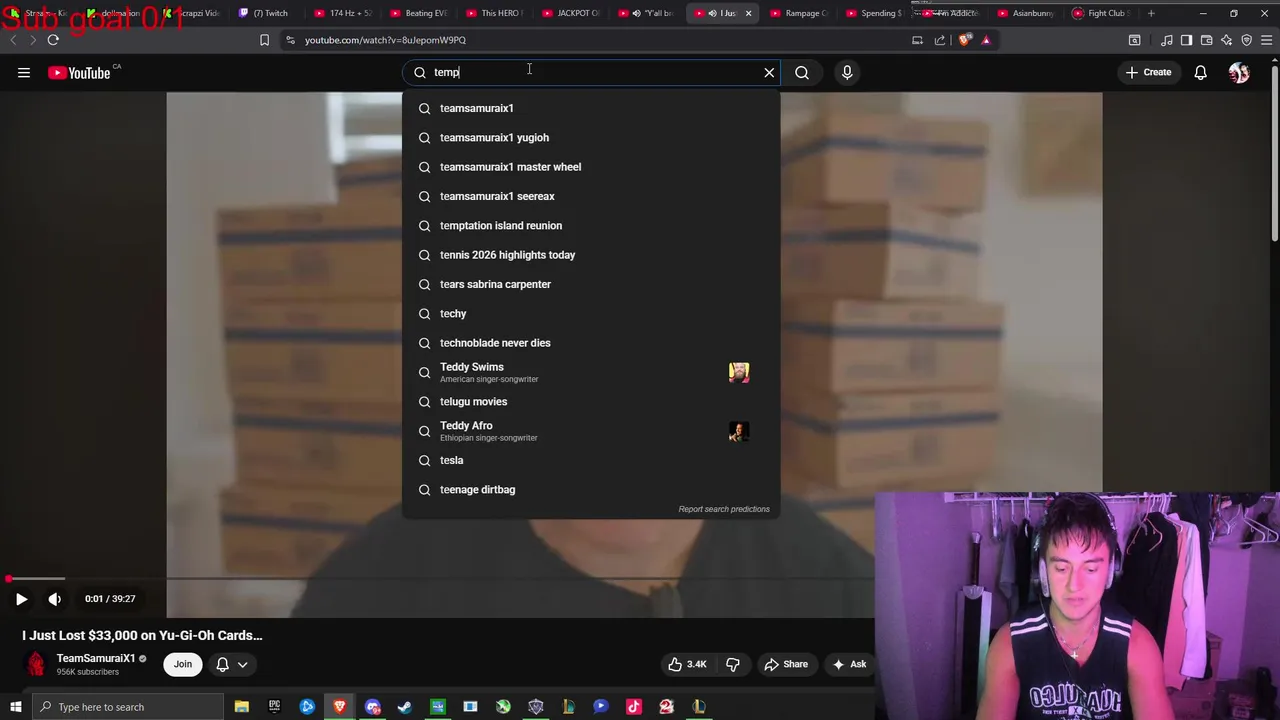1280x720 pixels.
Task: Open the Windows Start menu
Action: [x=15, y=707]
